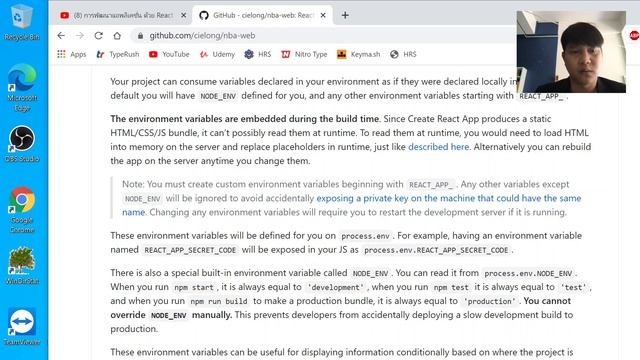
Task: Click the 'npm test' code snippet
Action: coord(451,287)
